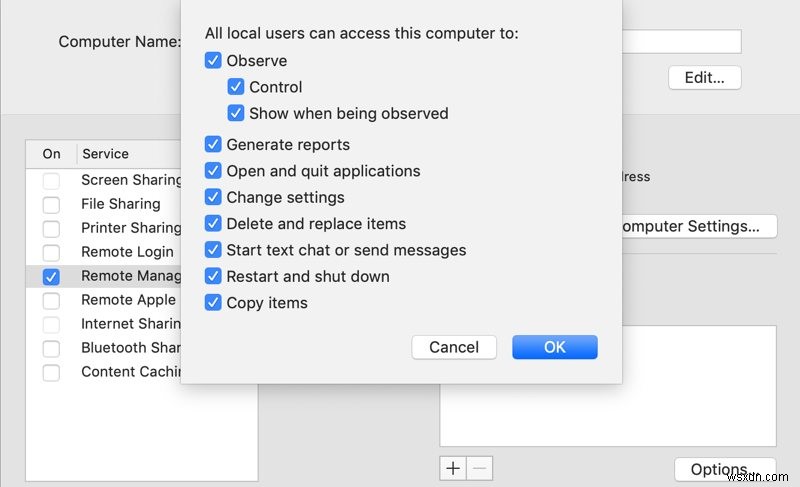Toggle the Control permission checkbox
Screen dimensions: 800x487
(236, 87)
